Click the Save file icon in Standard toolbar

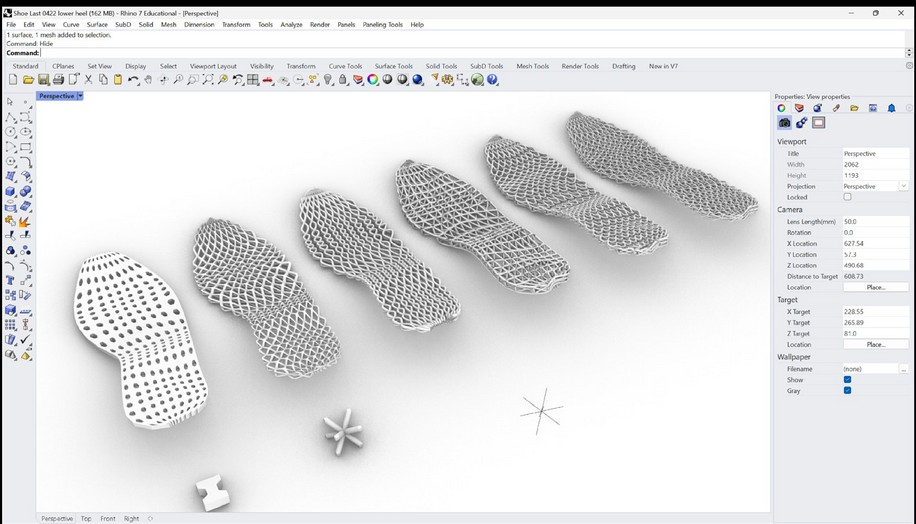pos(43,79)
